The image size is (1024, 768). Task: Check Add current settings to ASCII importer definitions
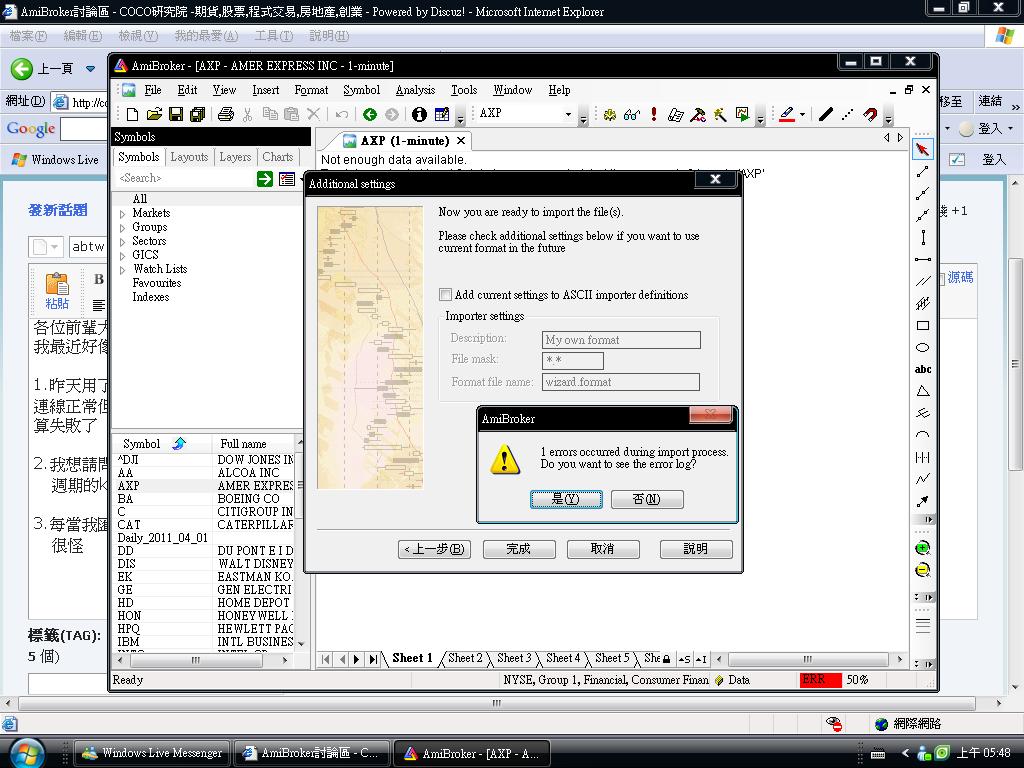pyautogui.click(x=445, y=295)
